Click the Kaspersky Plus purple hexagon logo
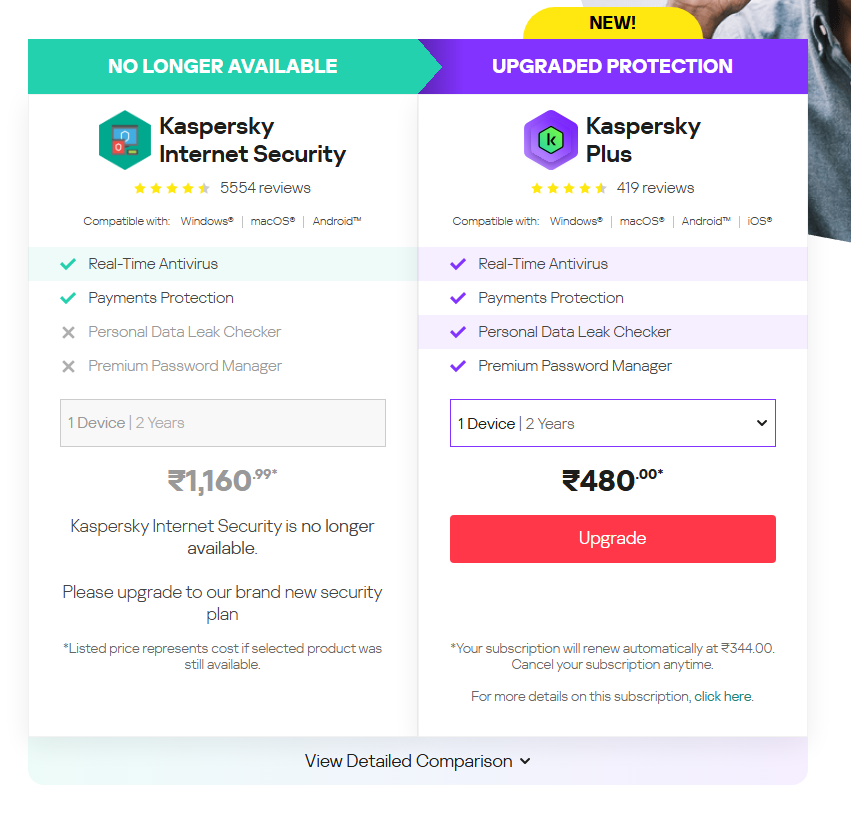The height and width of the screenshot is (833, 851). point(550,140)
